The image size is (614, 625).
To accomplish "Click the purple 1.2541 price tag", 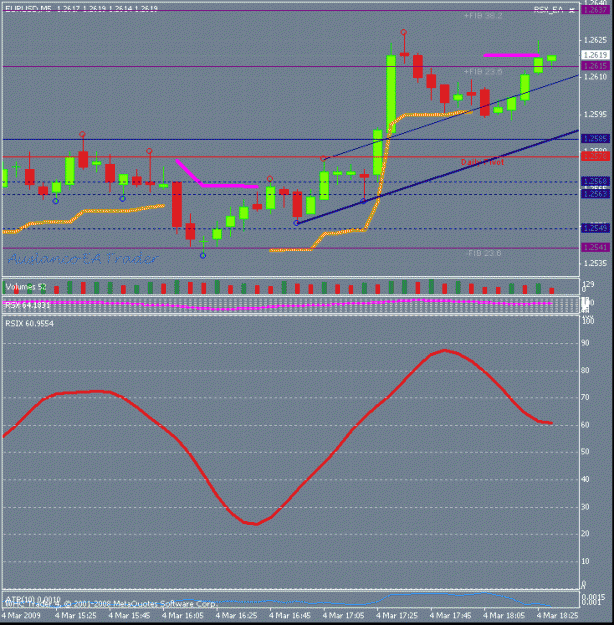I will (596, 248).
